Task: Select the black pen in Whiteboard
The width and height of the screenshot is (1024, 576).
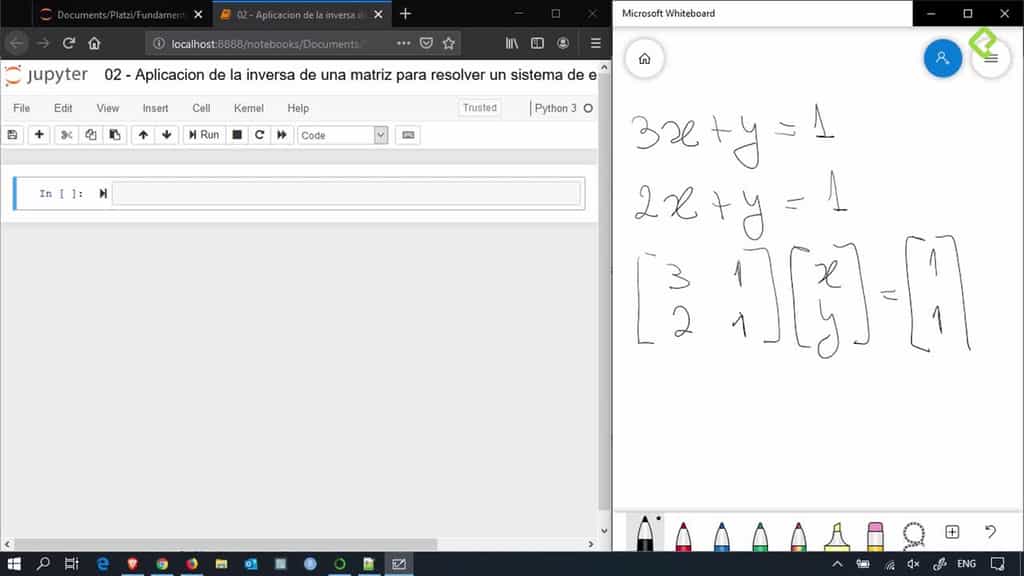Action: (645, 533)
